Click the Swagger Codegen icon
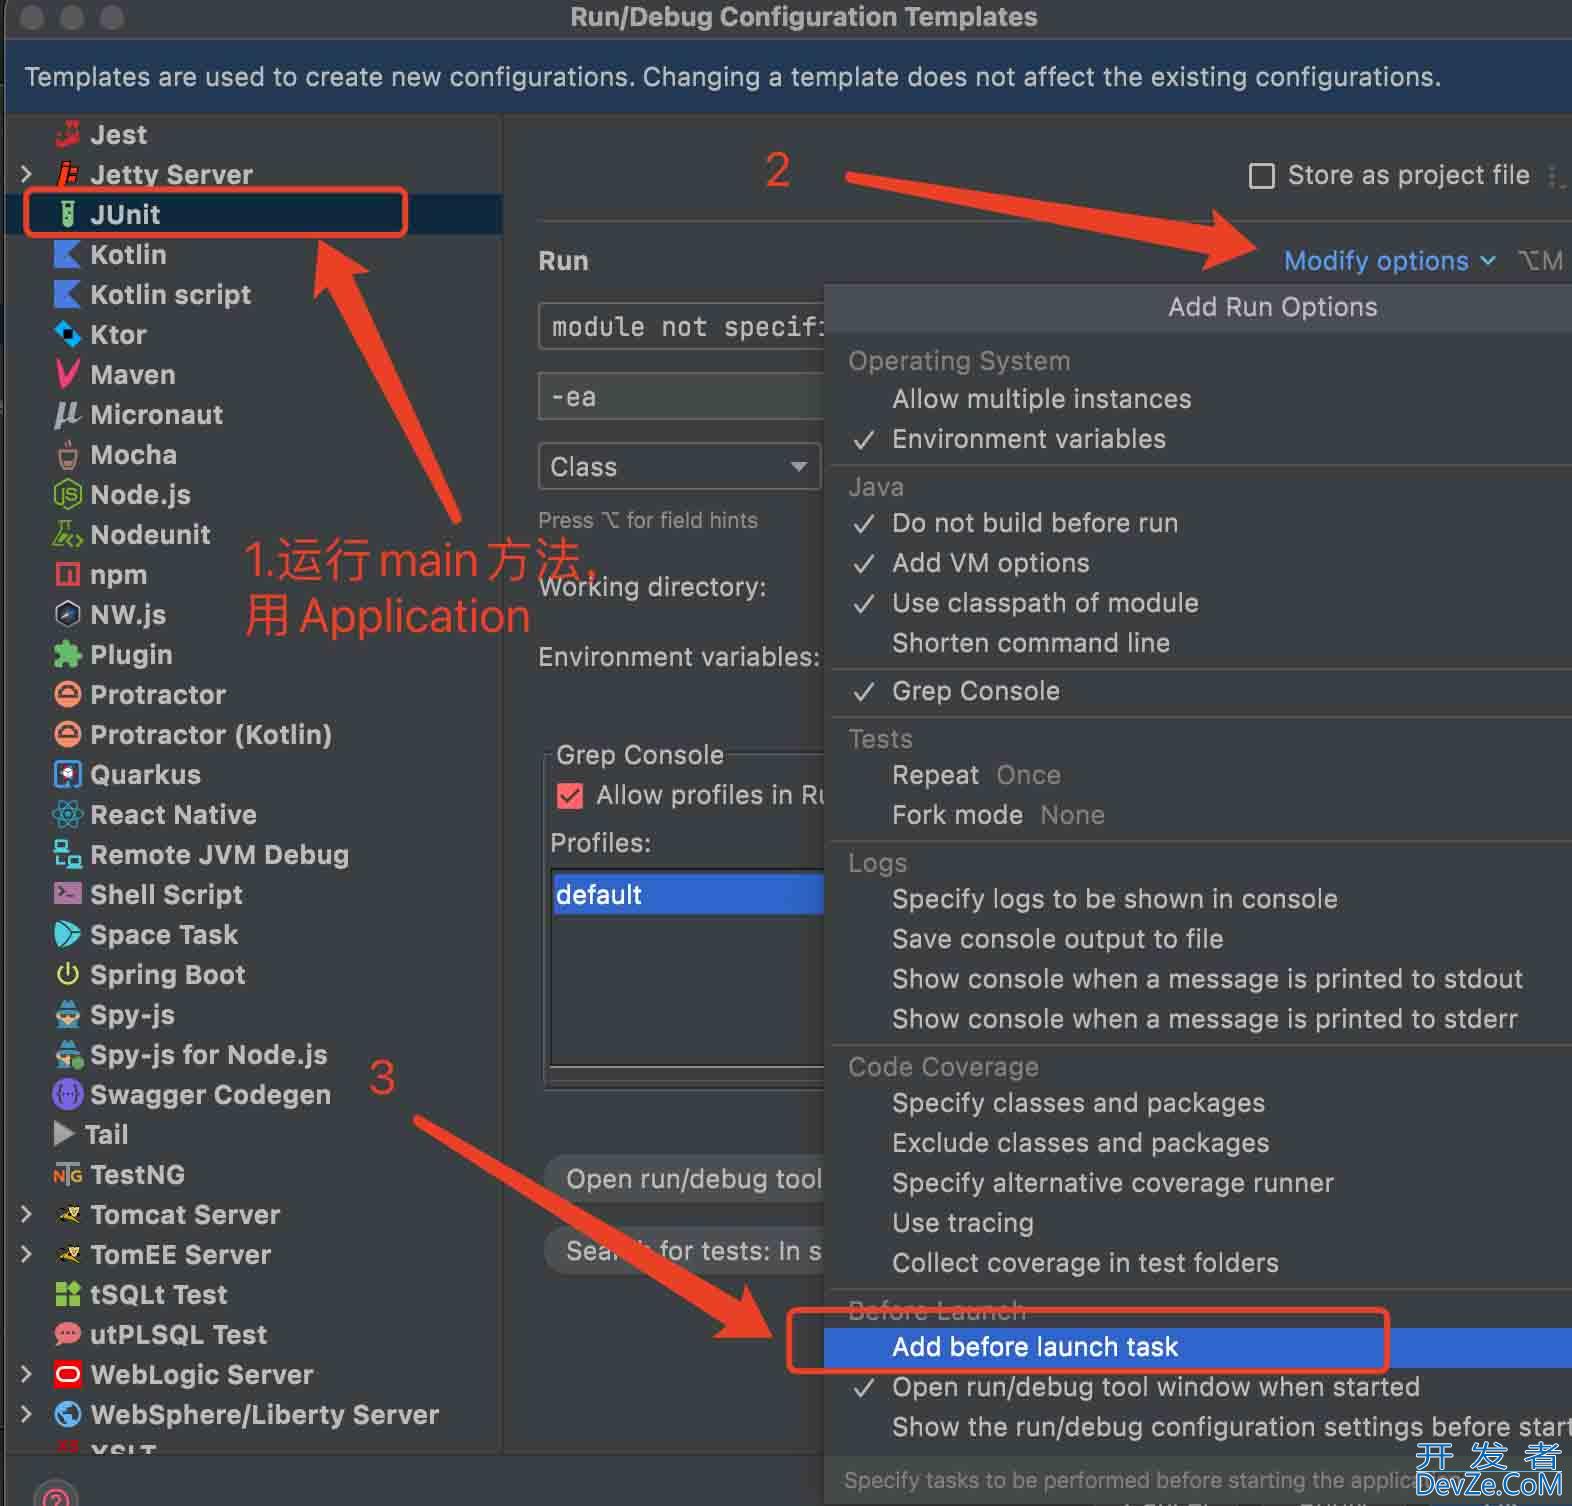This screenshot has width=1572, height=1506. click(x=68, y=1094)
